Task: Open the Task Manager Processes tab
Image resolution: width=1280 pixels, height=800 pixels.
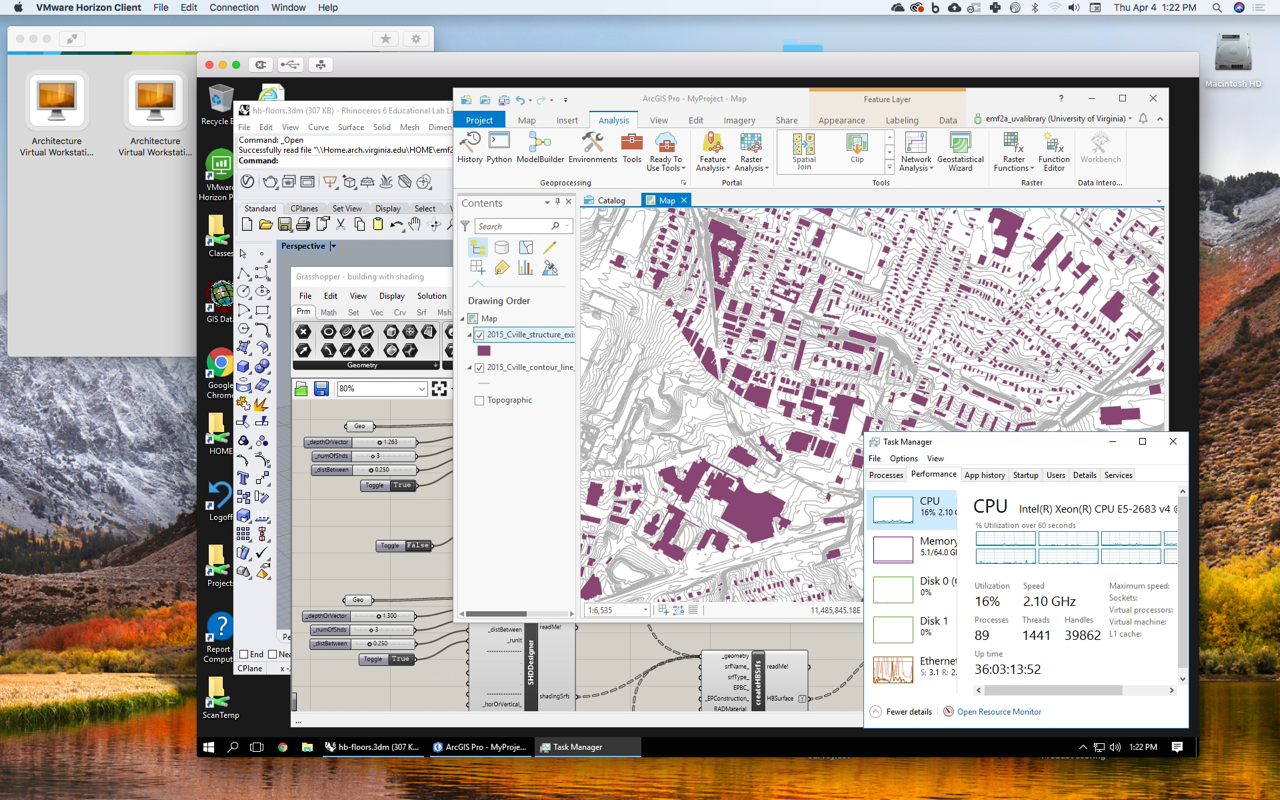Action: click(886, 475)
